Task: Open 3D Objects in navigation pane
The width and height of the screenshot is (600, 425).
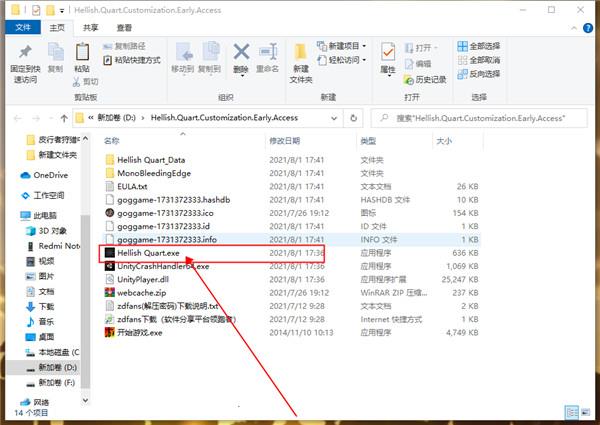Action: coord(46,231)
